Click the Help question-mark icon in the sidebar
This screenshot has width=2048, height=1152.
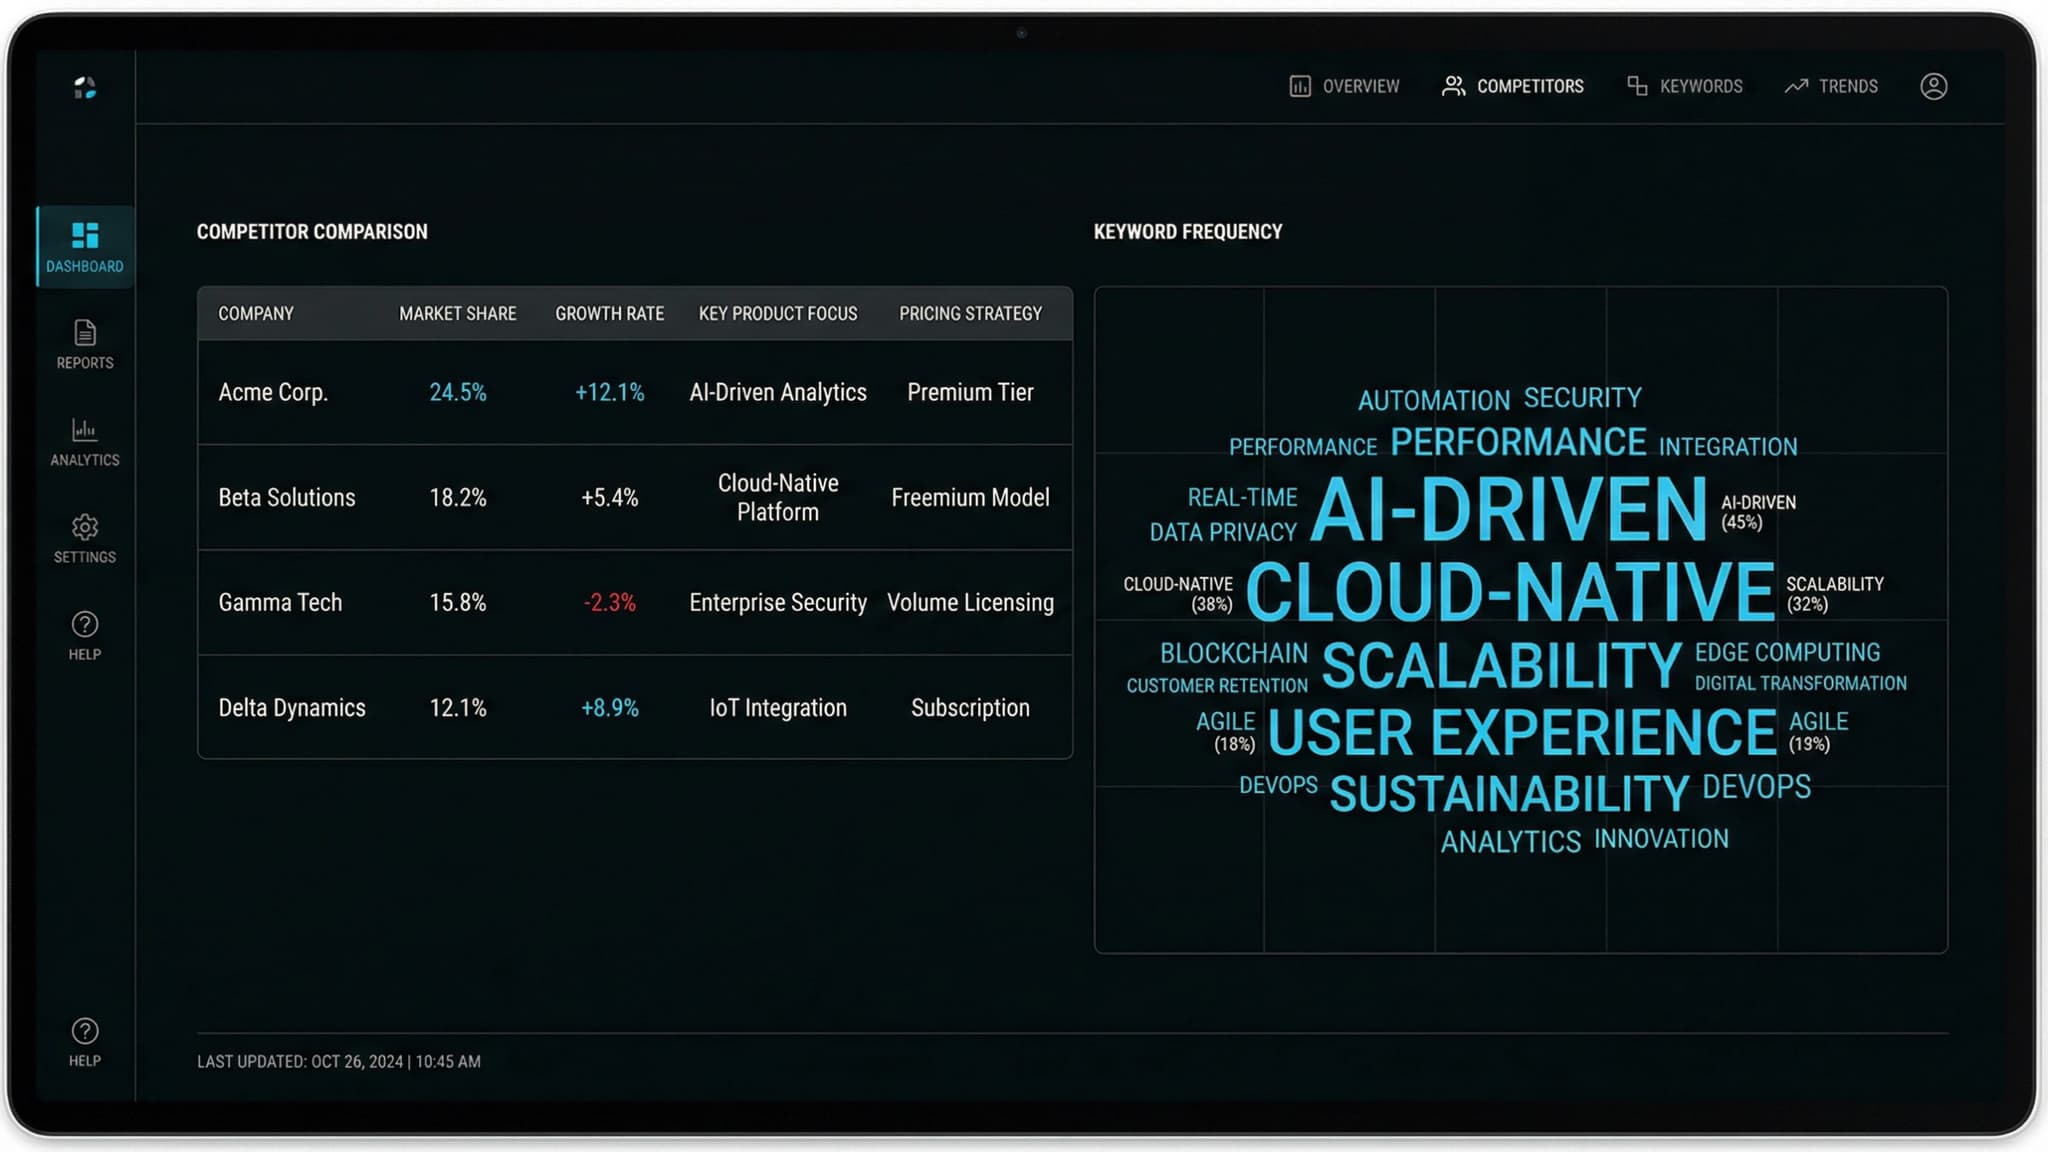tap(84, 625)
